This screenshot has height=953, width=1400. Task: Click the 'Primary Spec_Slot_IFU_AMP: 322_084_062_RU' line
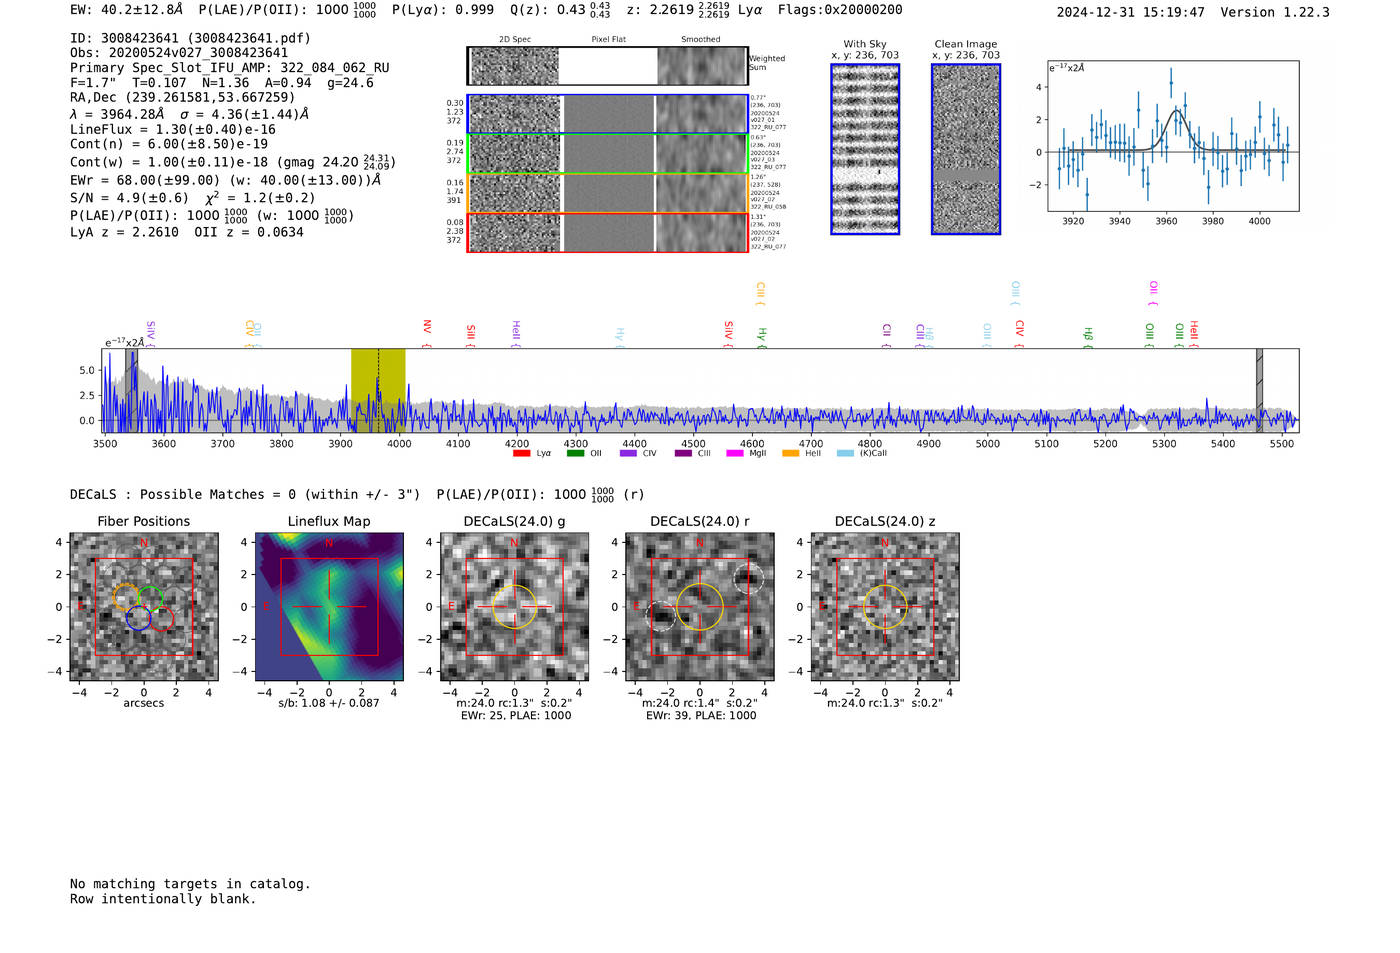point(230,68)
